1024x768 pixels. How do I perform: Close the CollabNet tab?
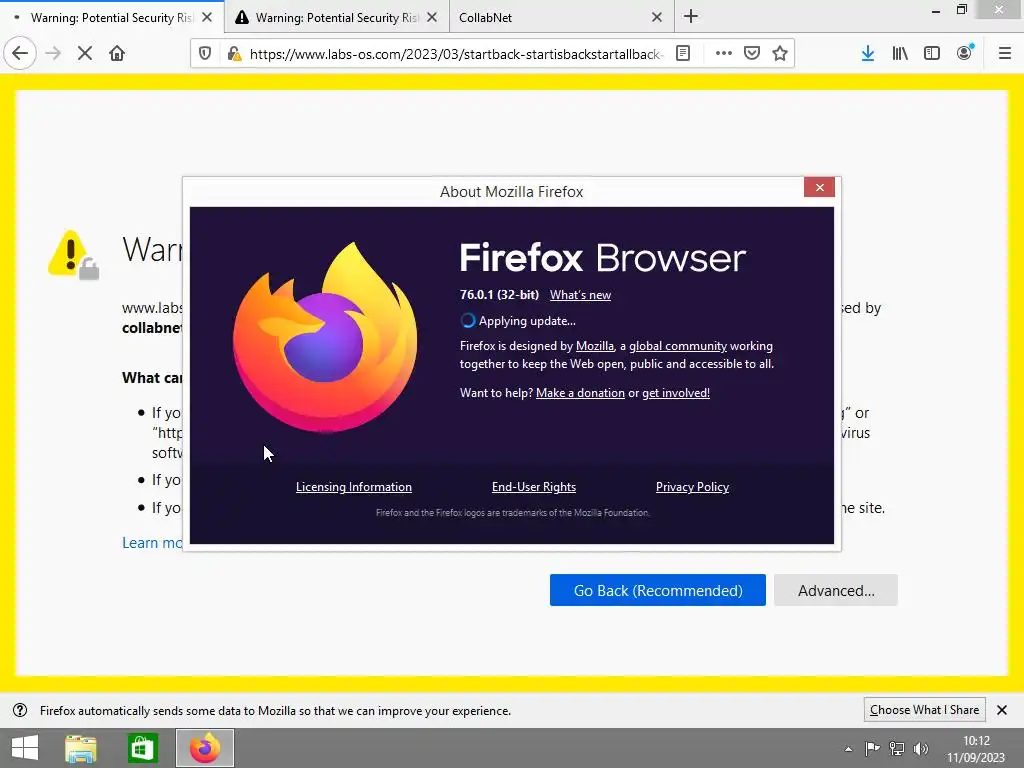click(x=657, y=18)
